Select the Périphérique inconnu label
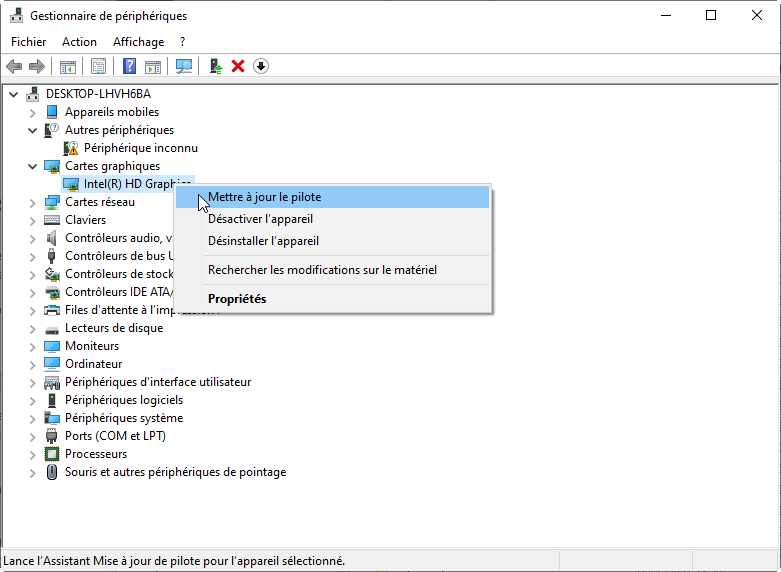The image size is (781, 572). (x=141, y=148)
